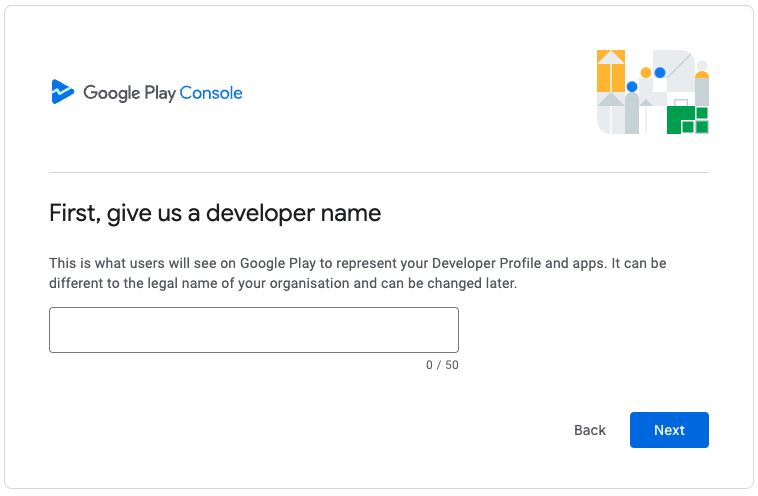Click the "First, give us a developer name" heading
The image size is (758, 496).
click(x=215, y=213)
